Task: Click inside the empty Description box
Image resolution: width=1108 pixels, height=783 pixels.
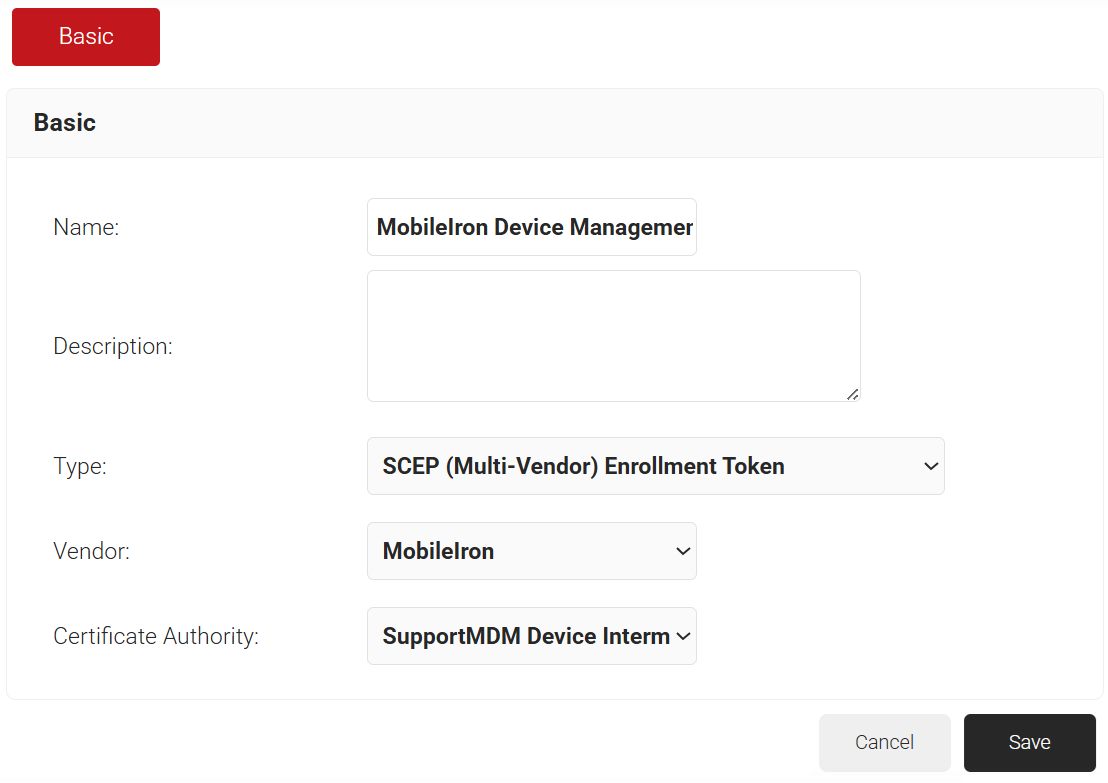Action: click(613, 335)
